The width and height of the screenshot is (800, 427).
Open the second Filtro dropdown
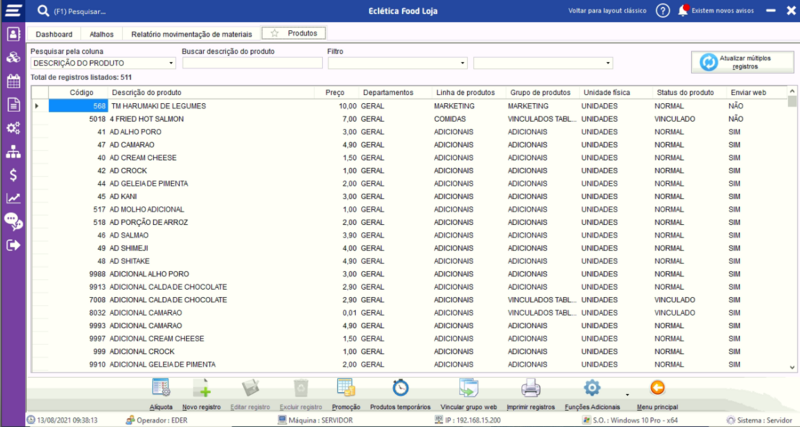[608, 63]
